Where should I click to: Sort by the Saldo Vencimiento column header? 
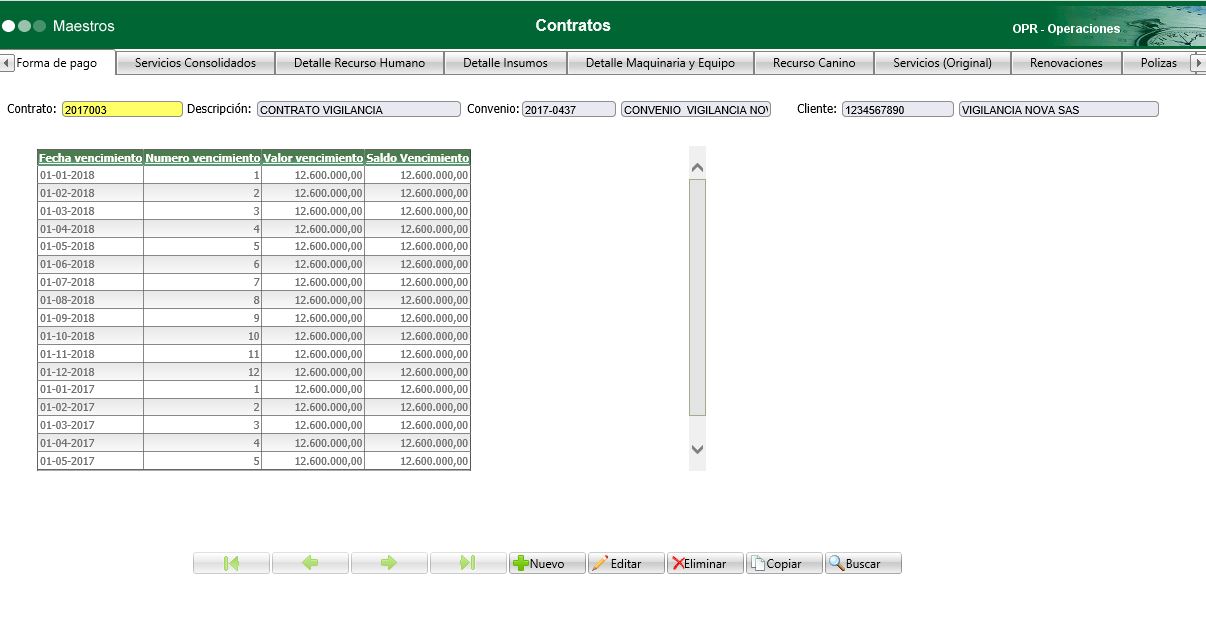417,158
